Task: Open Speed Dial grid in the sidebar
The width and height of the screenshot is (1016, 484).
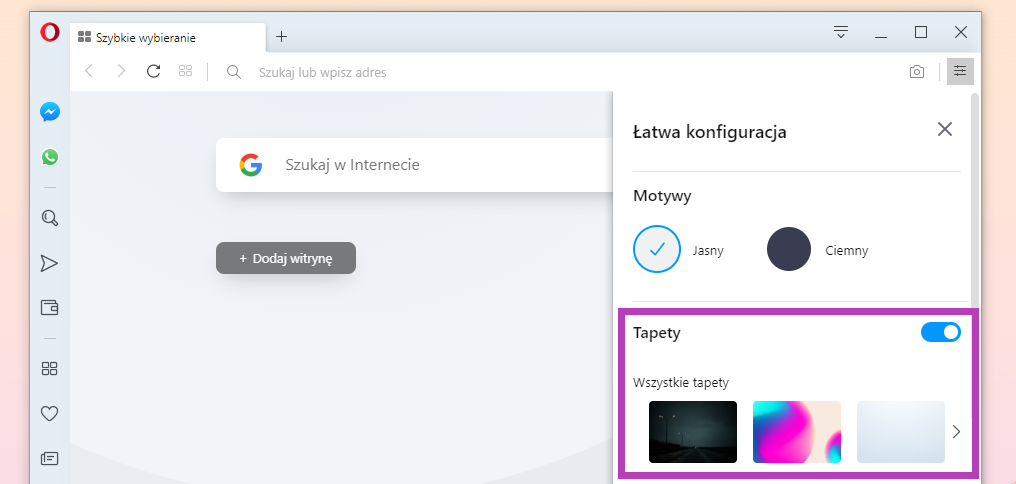Action: pos(49,369)
